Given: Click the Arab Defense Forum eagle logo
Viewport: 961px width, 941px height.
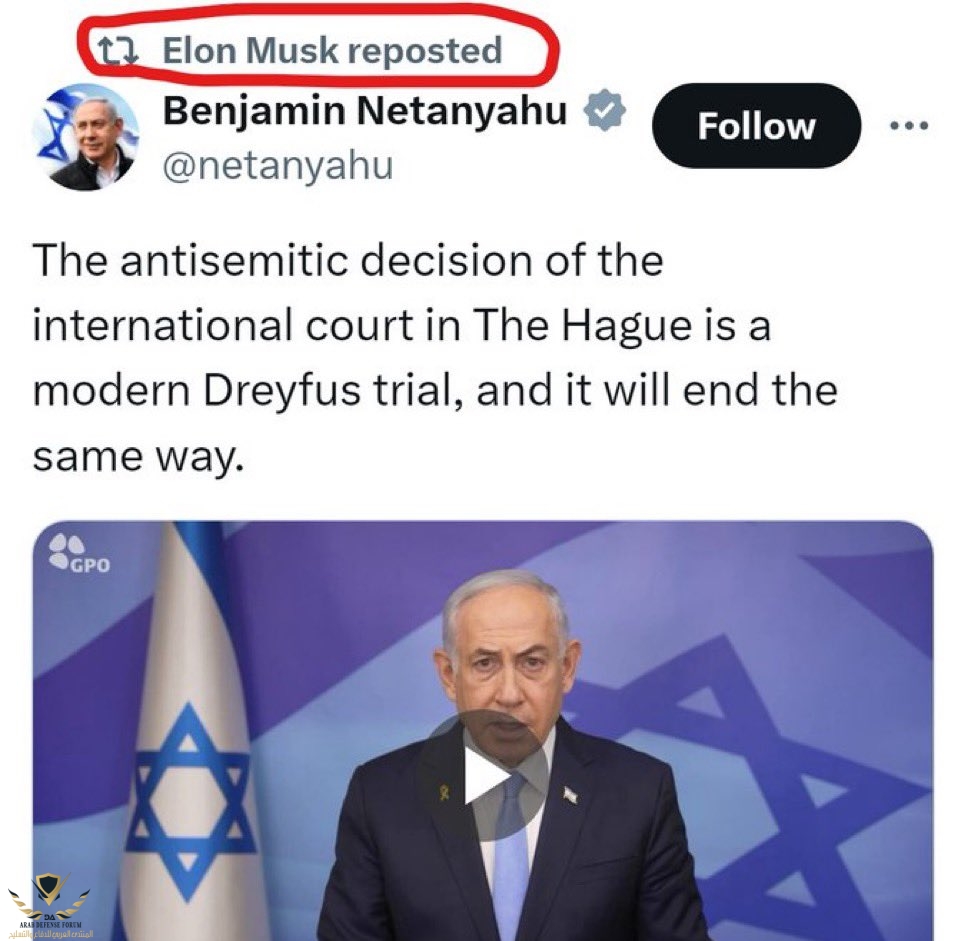Looking at the screenshot, I should click(x=49, y=896).
